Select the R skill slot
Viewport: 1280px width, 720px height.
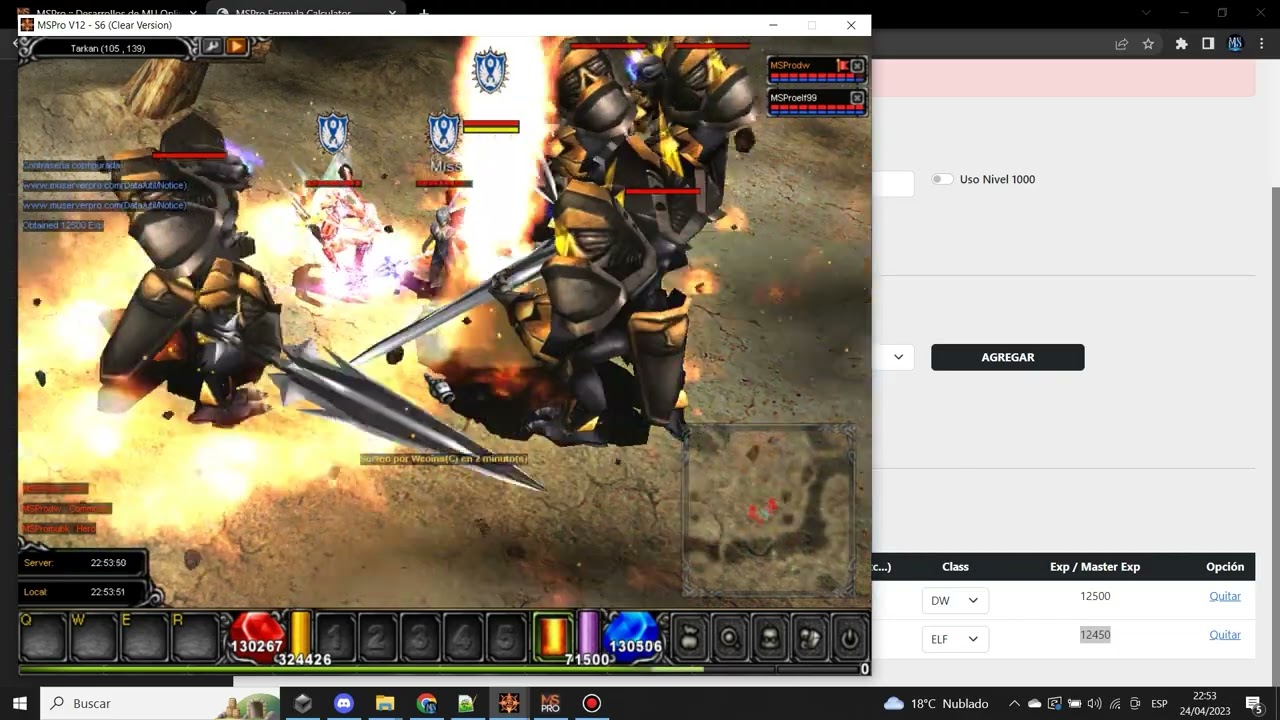click(x=194, y=637)
